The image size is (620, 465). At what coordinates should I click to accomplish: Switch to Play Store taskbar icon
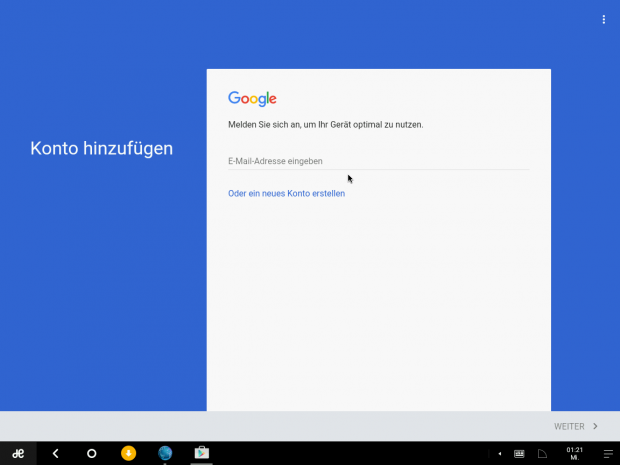tap(202, 453)
